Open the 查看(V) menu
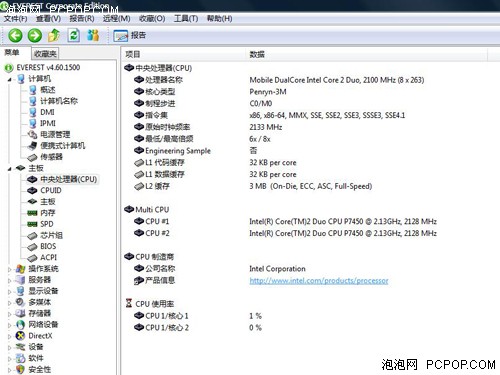The image size is (500, 375). coord(48,19)
